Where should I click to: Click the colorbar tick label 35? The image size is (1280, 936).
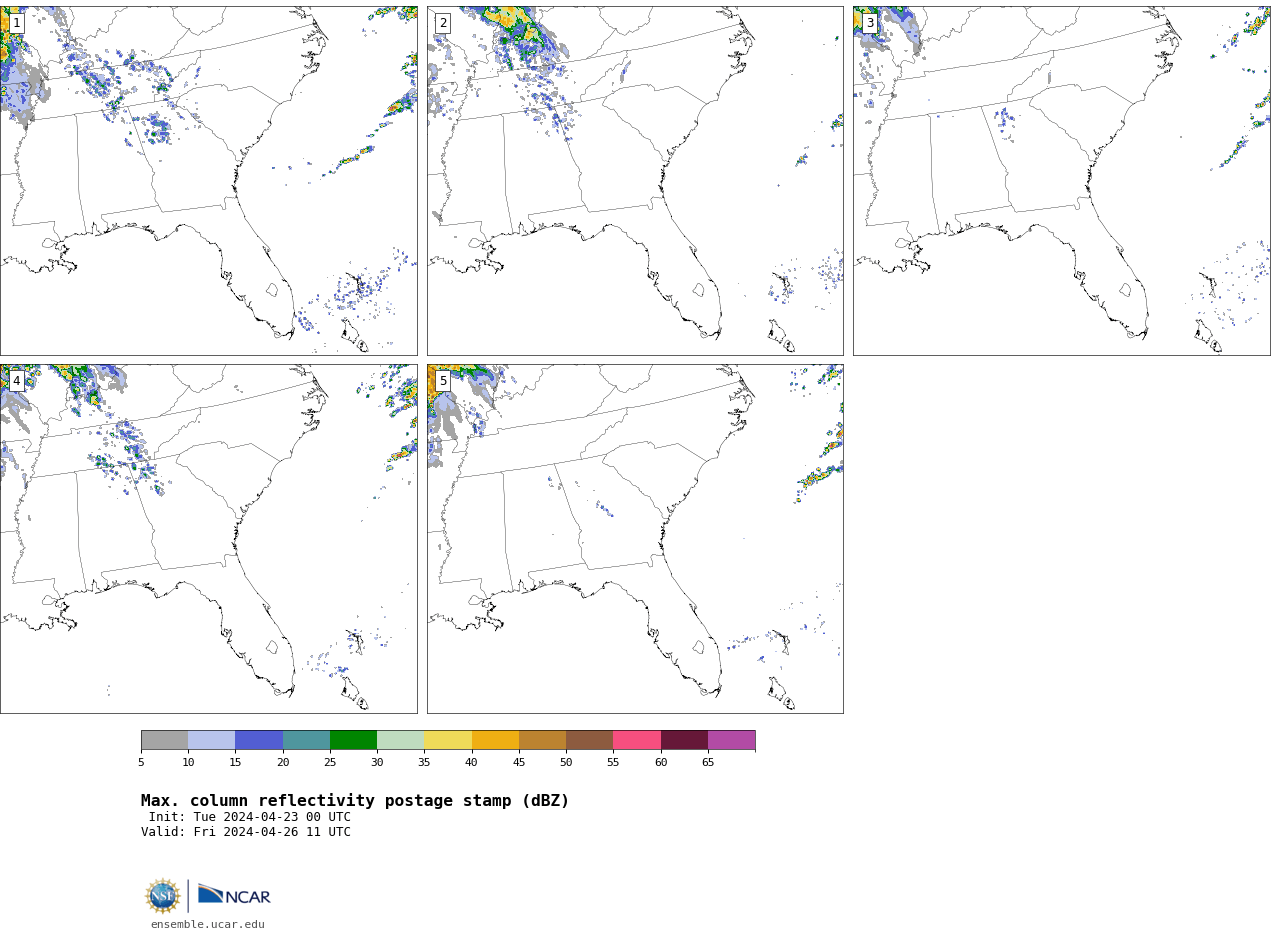[424, 763]
